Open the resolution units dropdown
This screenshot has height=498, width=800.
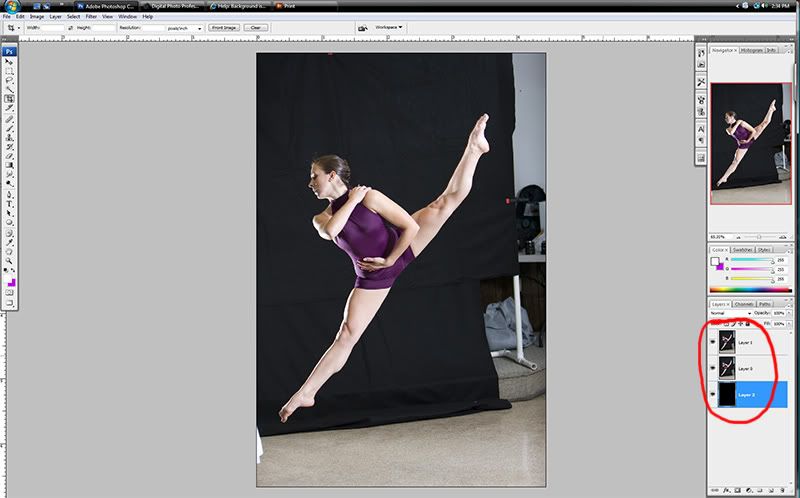tap(184, 28)
